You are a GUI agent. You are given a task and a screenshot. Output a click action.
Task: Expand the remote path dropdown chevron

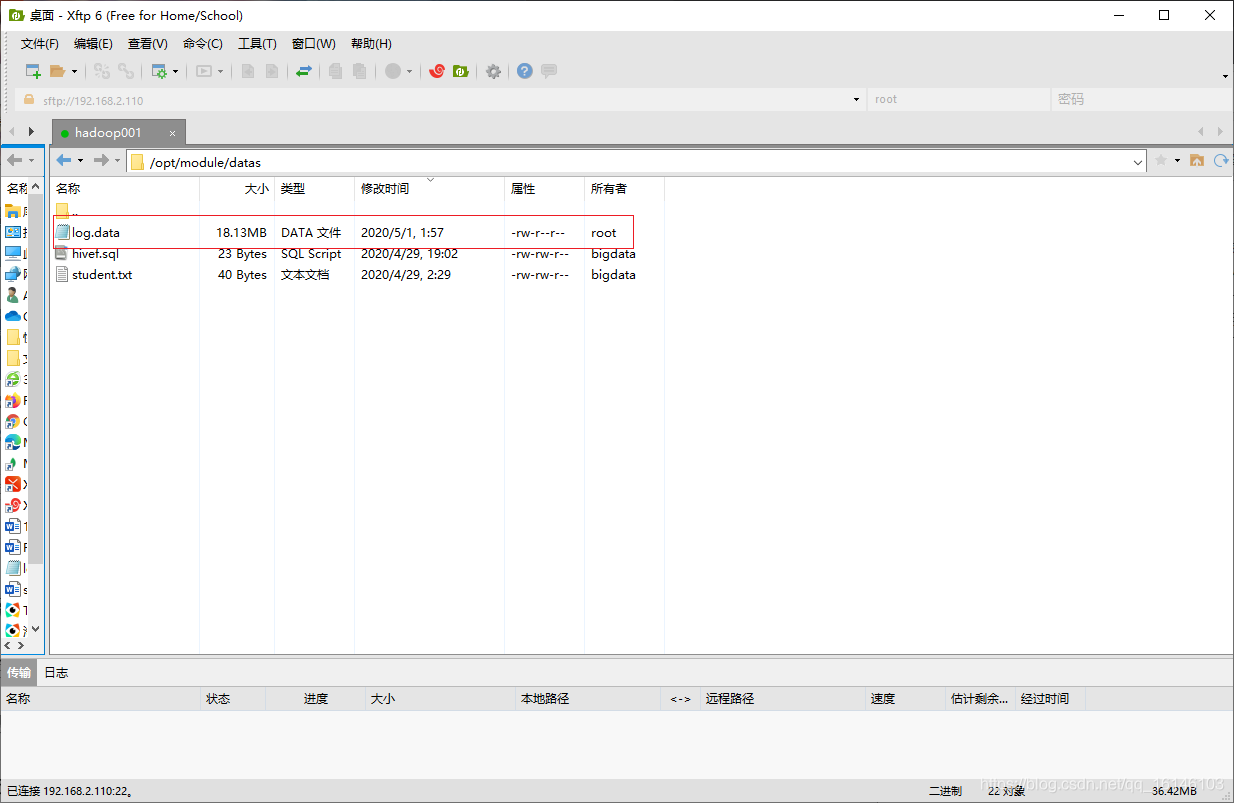click(1138, 162)
